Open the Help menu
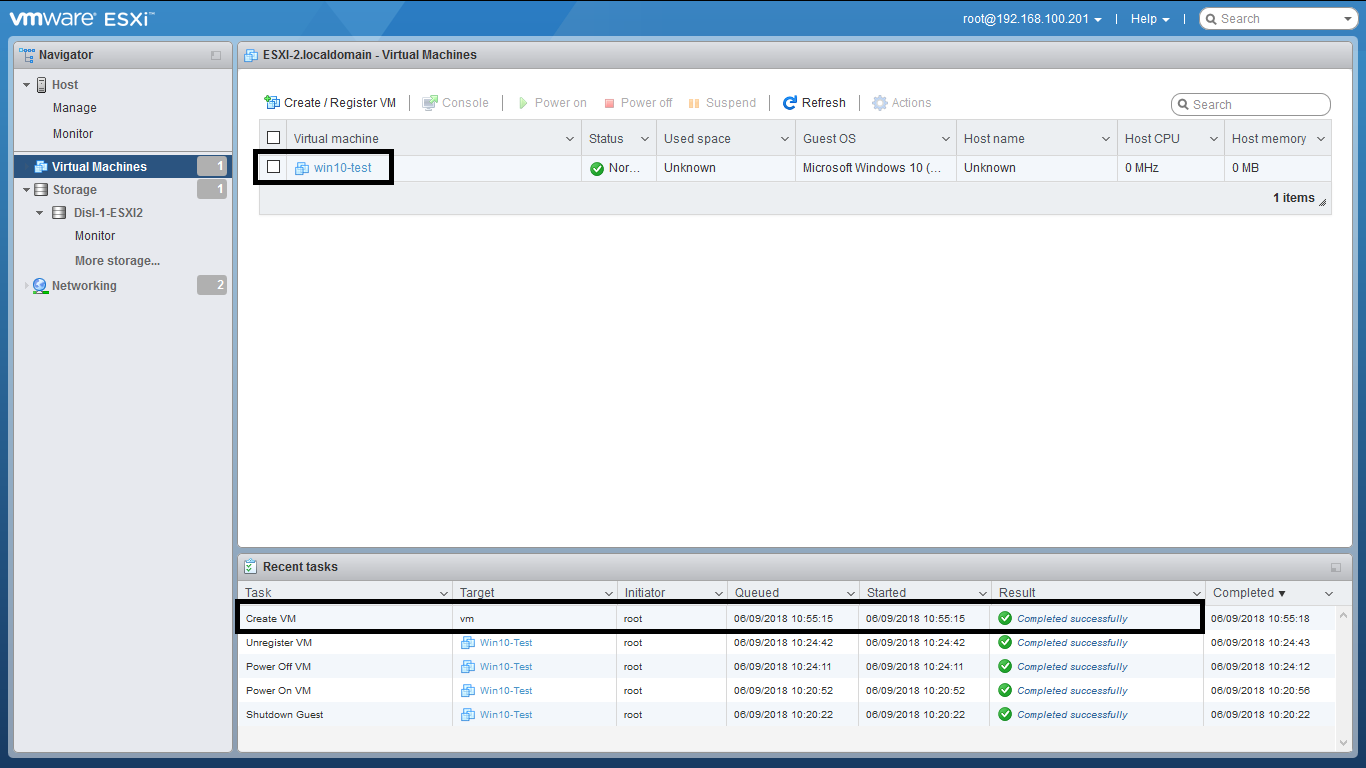 [x=1149, y=19]
